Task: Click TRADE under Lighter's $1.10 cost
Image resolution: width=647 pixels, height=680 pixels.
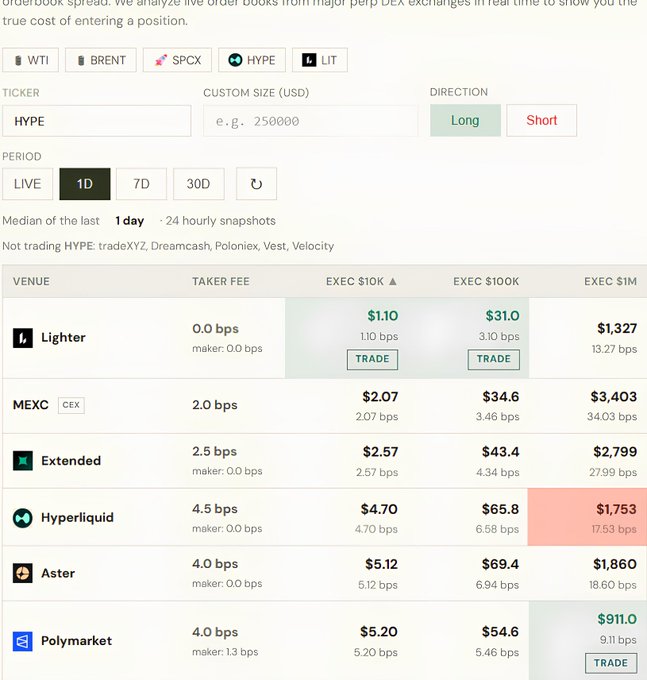Action: click(373, 359)
